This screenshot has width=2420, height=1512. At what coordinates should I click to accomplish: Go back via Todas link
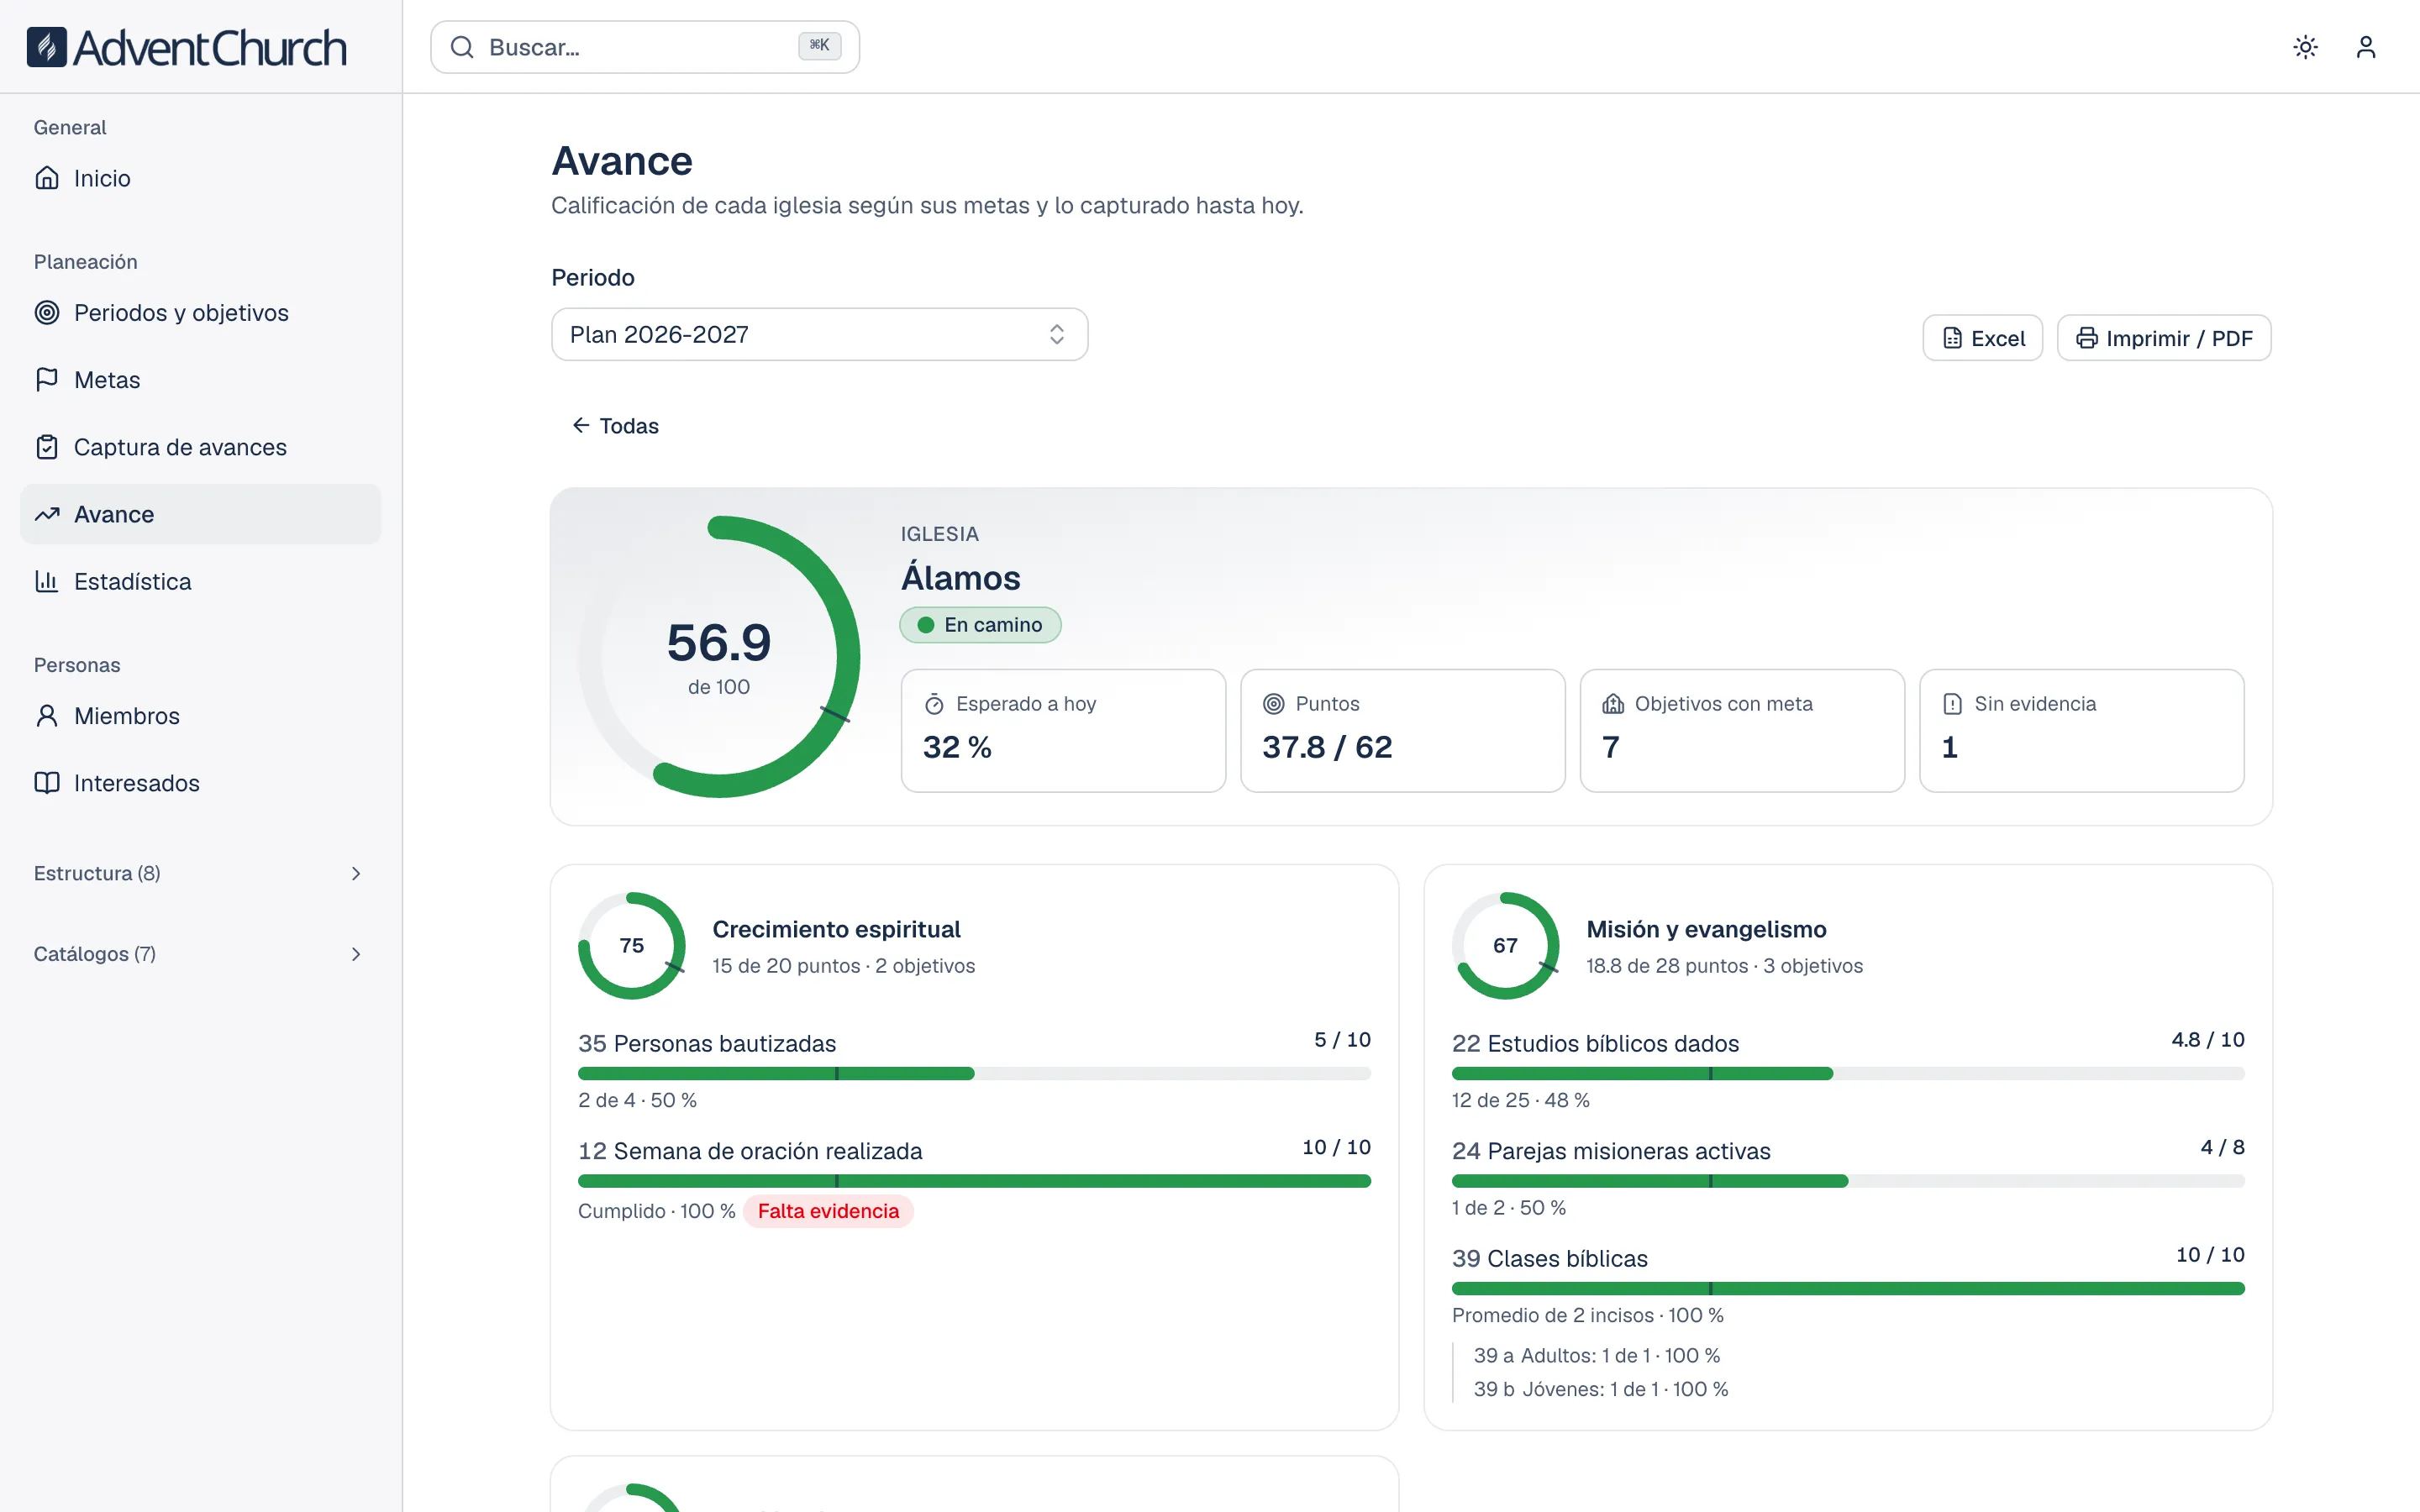[x=615, y=426]
